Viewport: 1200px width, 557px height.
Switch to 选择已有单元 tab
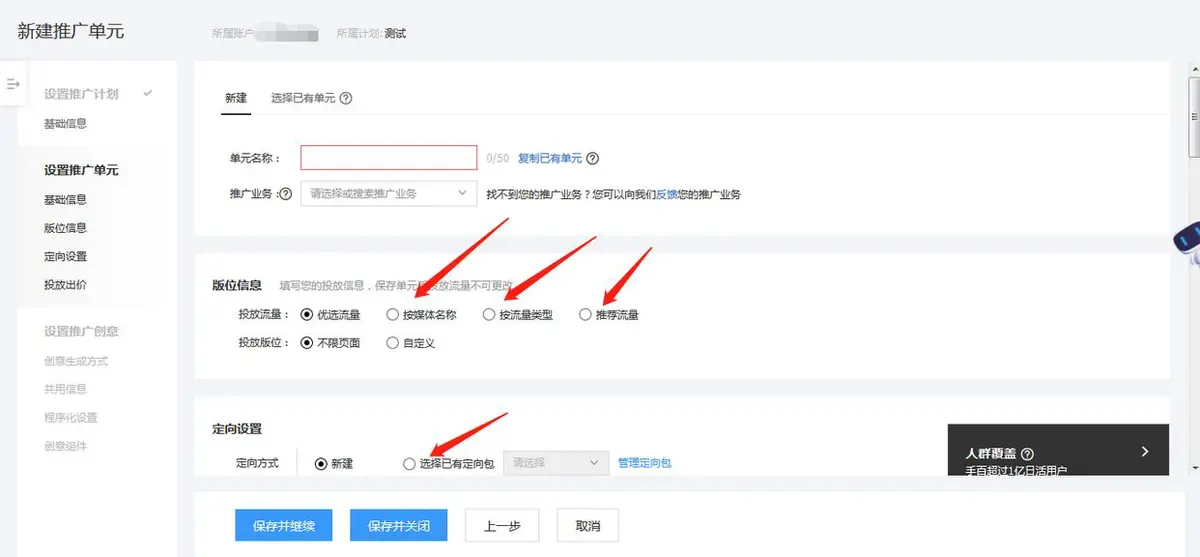(304, 99)
